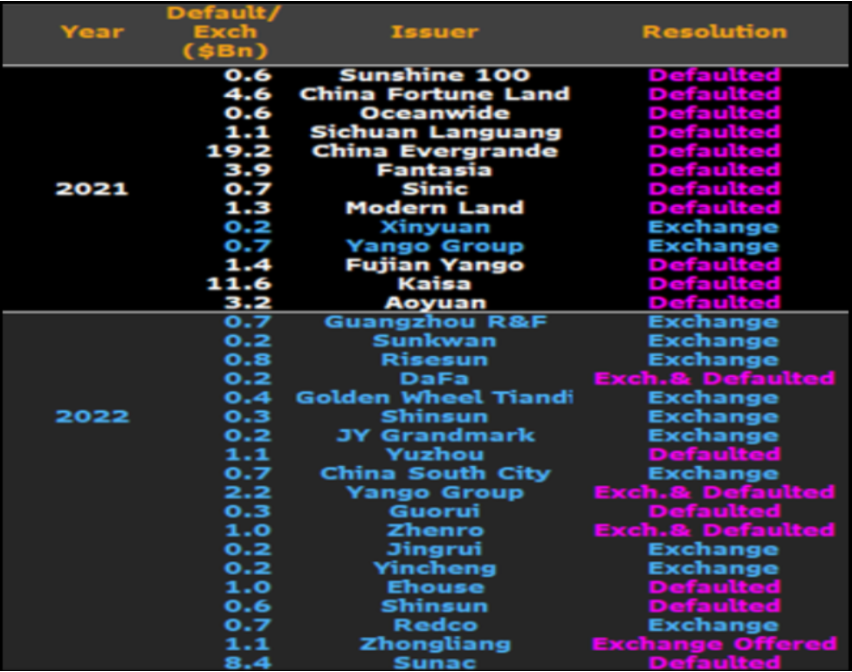Select issuer 'Aoyuan'

point(434,303)
